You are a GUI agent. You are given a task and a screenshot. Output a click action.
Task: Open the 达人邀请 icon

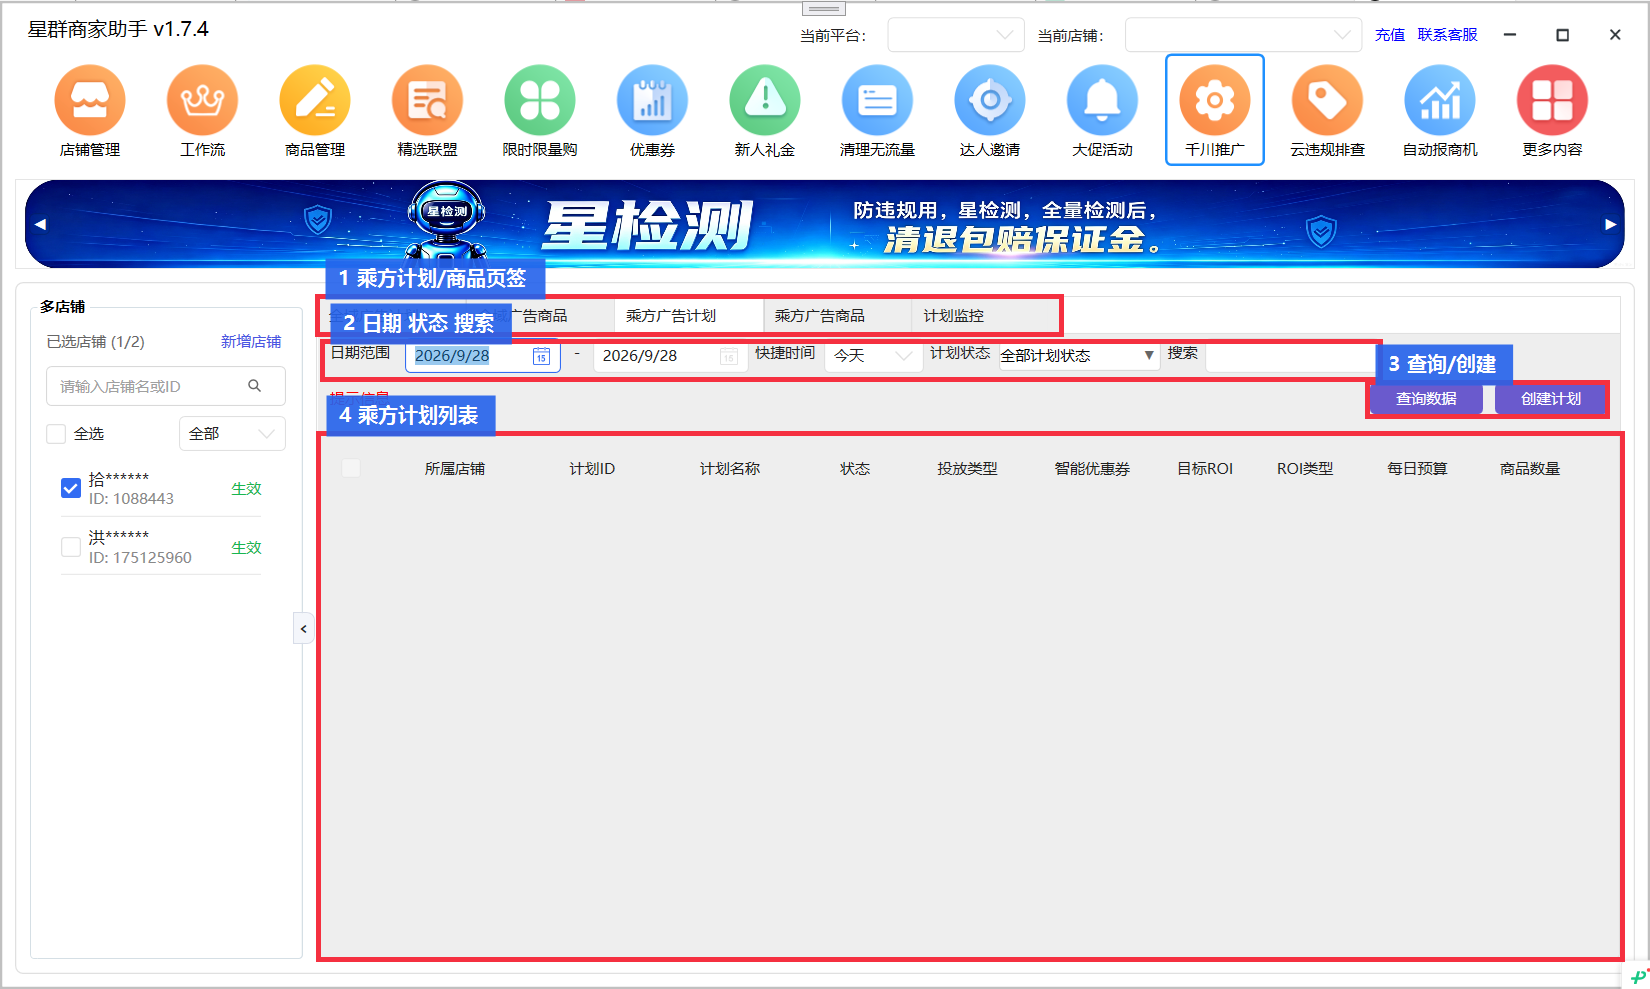tap(990, 100)
